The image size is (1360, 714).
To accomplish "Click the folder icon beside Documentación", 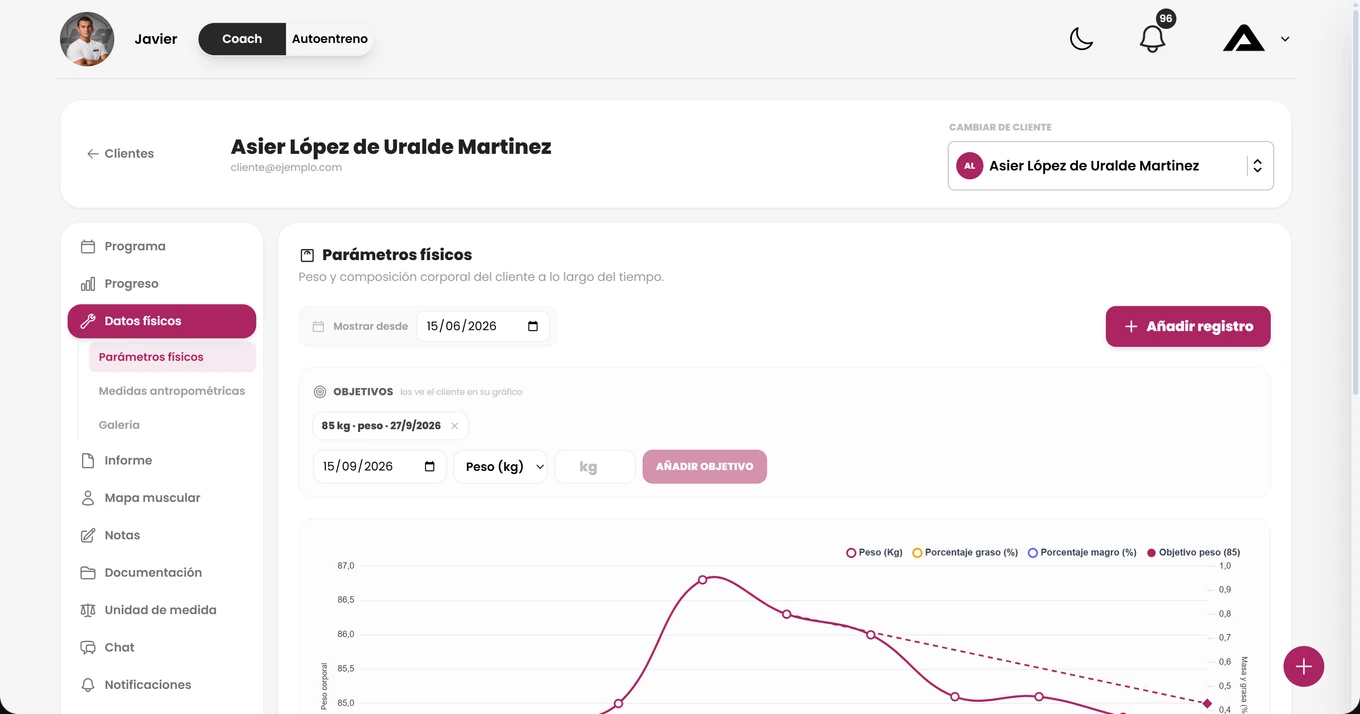I will 88,573.
